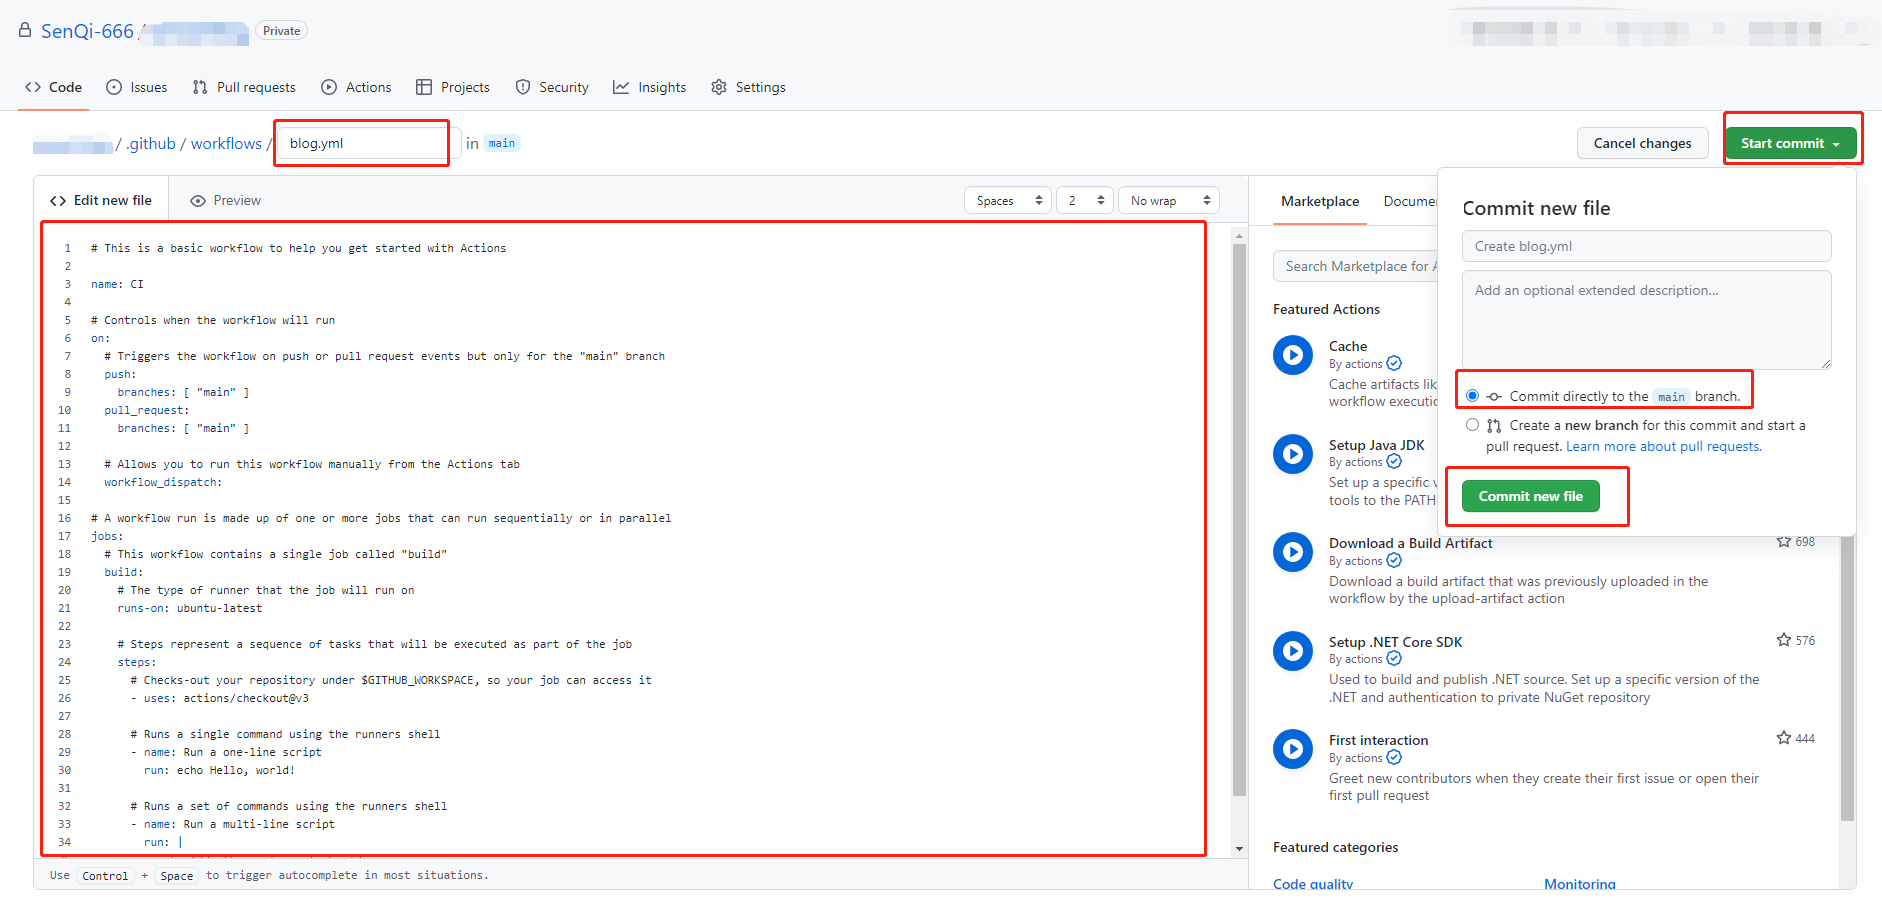Screen dimensions: 1882x906
Task: Click the 698 star icon
Action: tap(1783, 542)
